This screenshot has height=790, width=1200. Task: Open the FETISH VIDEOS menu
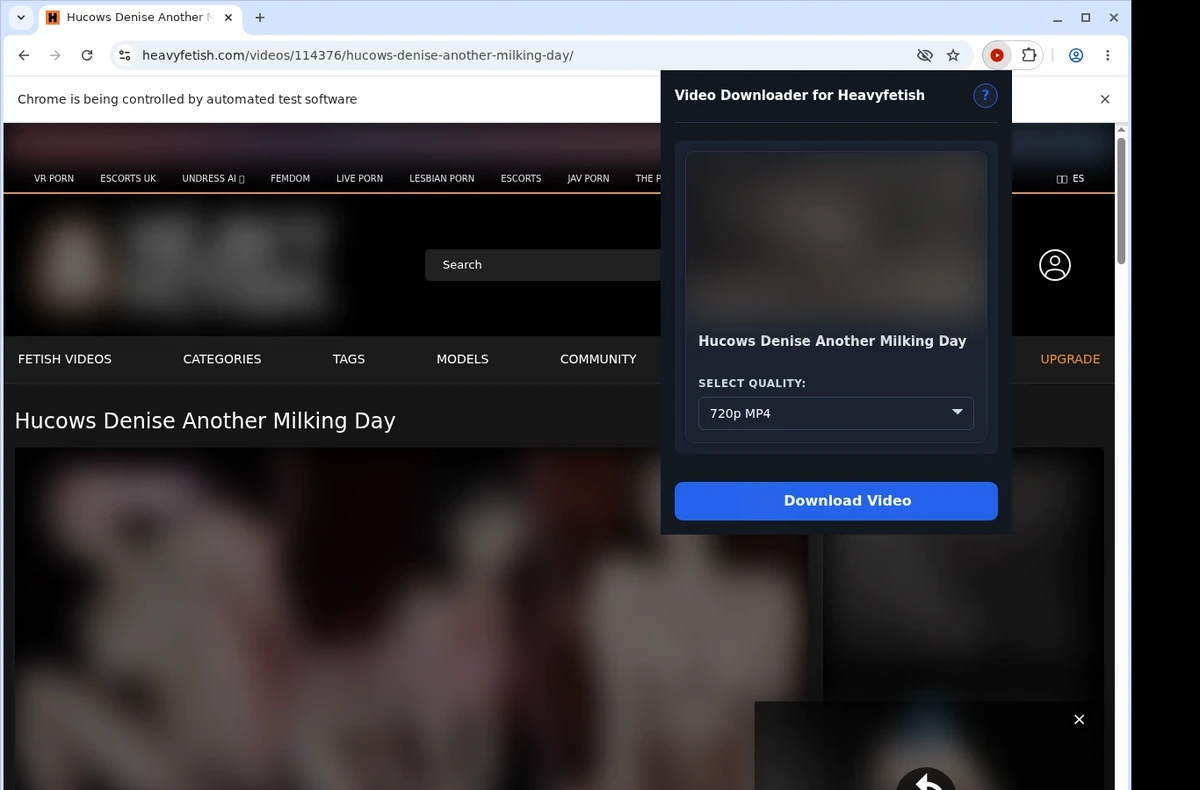click(x=65, y=359)
